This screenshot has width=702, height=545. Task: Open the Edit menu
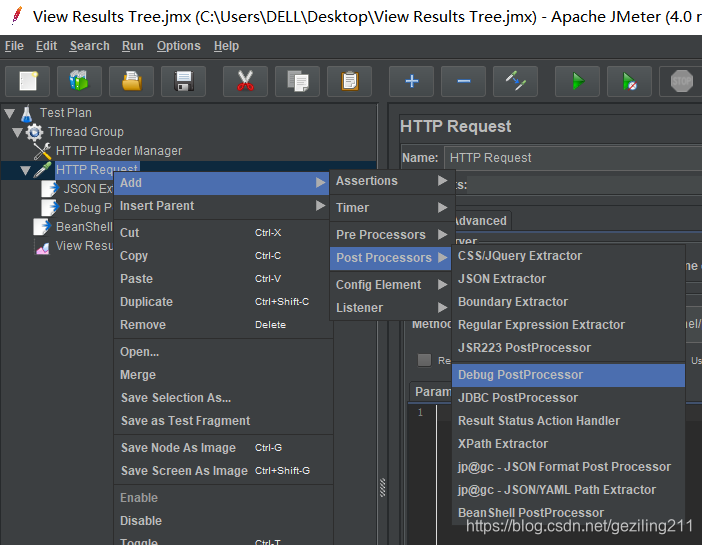click(47, 46)
